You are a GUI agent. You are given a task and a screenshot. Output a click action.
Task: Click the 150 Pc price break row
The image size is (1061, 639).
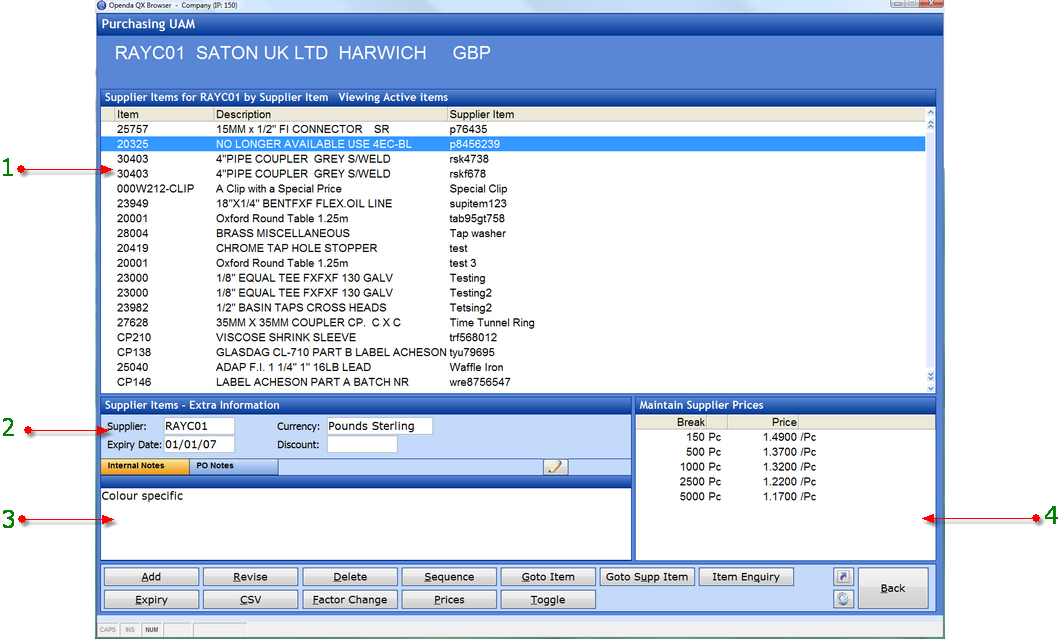click(786, 437)
